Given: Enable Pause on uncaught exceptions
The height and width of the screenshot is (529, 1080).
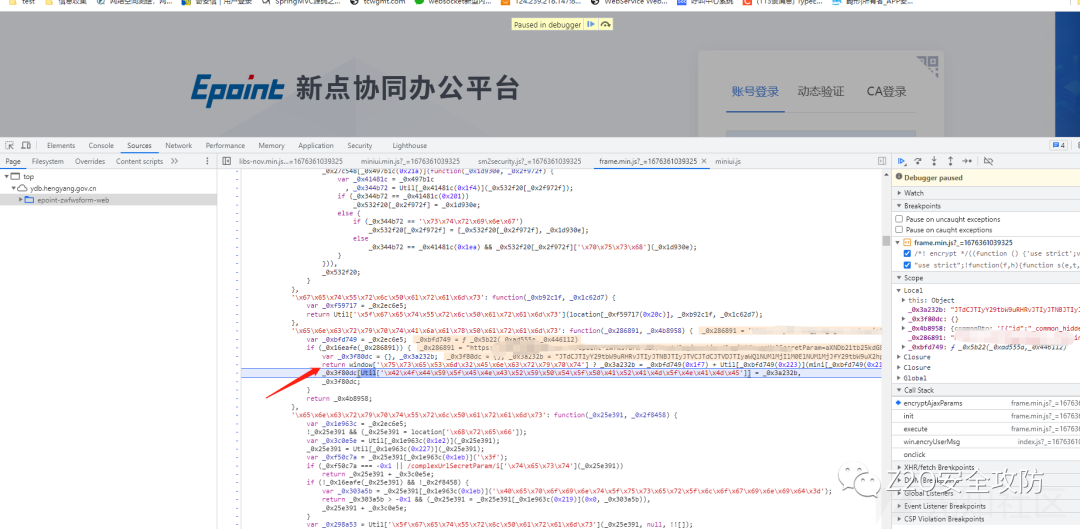Looking at the screenshot, I should 899,219.
